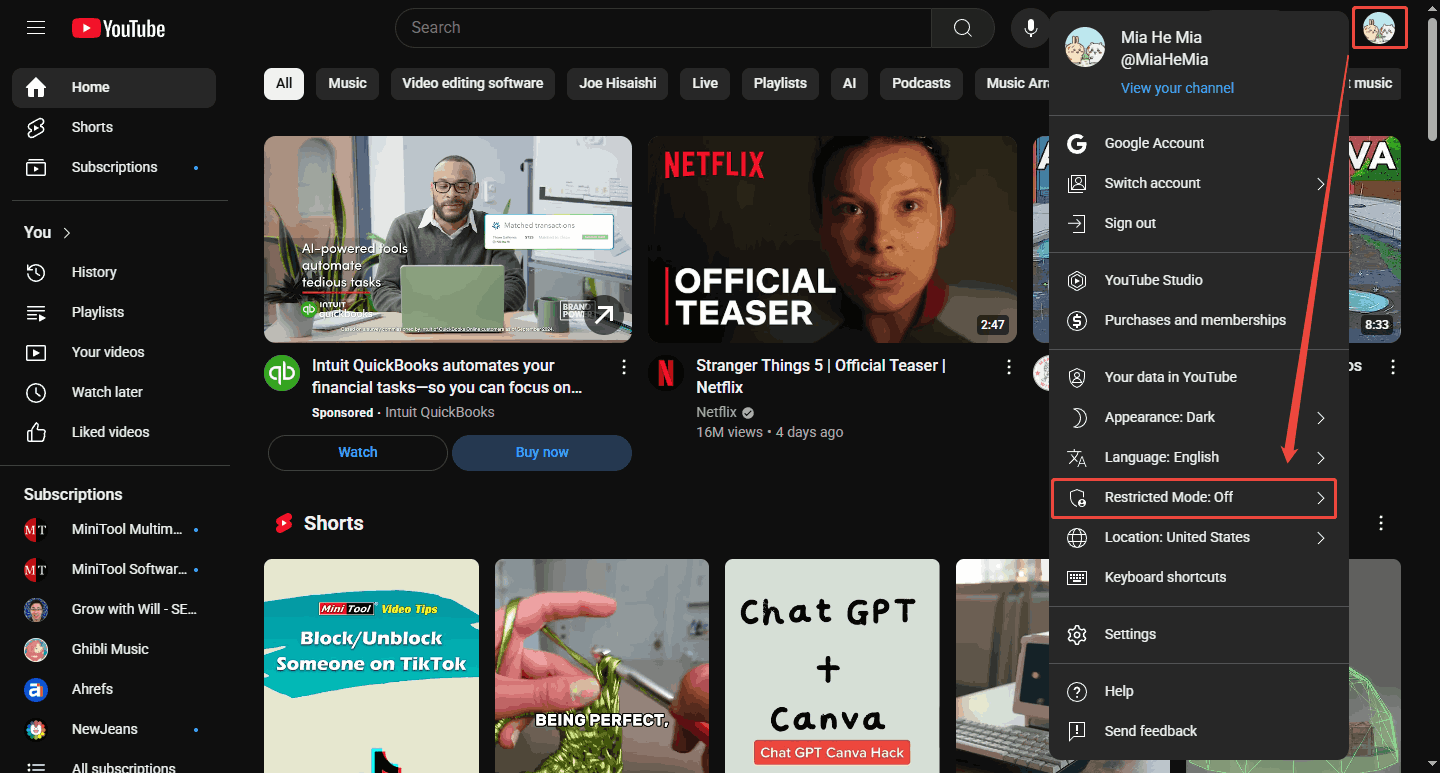1440x773 pixels.
Task: Open YouTube Studio from the menu
Action: coord(1199,280)
